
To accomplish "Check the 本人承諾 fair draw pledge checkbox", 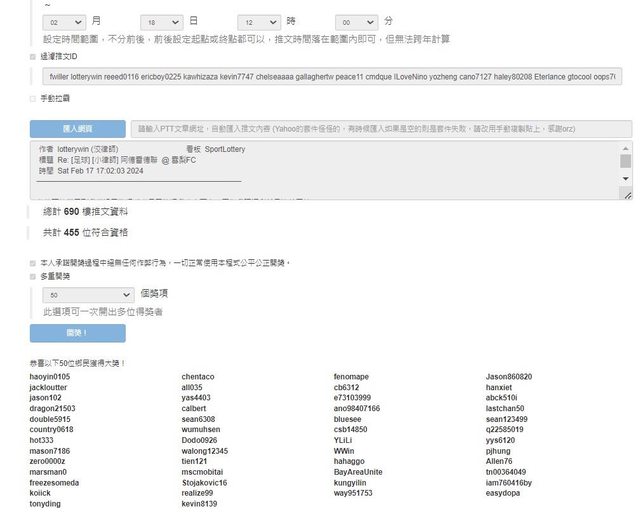I will tap(33, 263).
